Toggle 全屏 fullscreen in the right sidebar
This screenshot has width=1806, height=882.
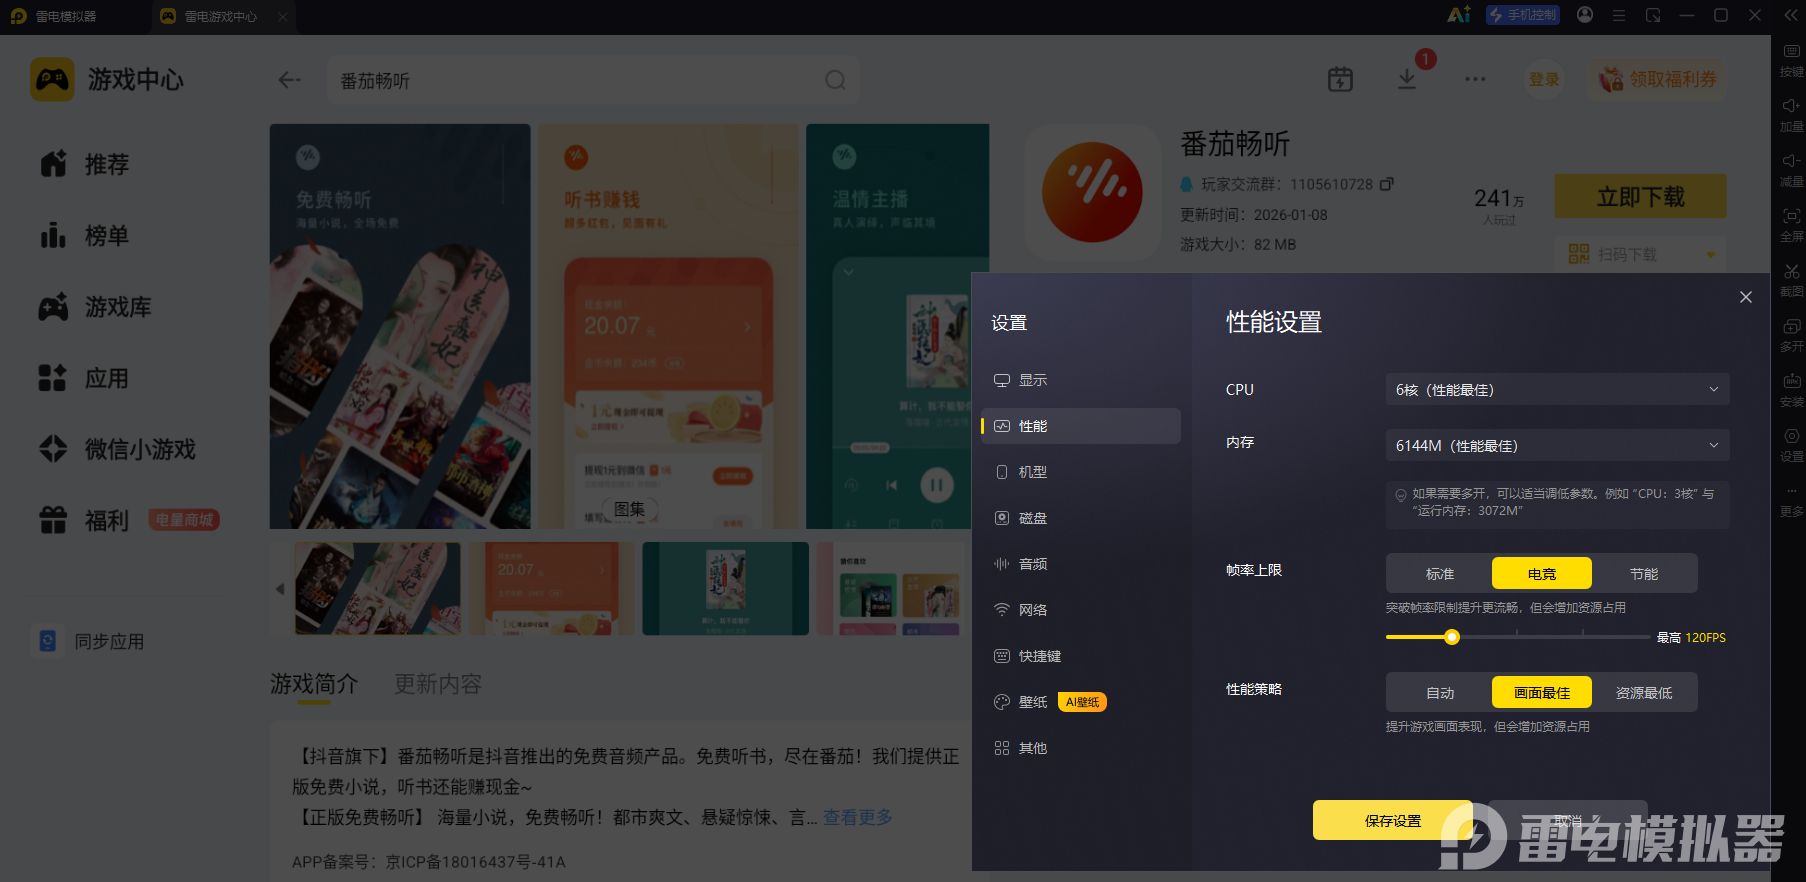click(x=1791, y=225)
